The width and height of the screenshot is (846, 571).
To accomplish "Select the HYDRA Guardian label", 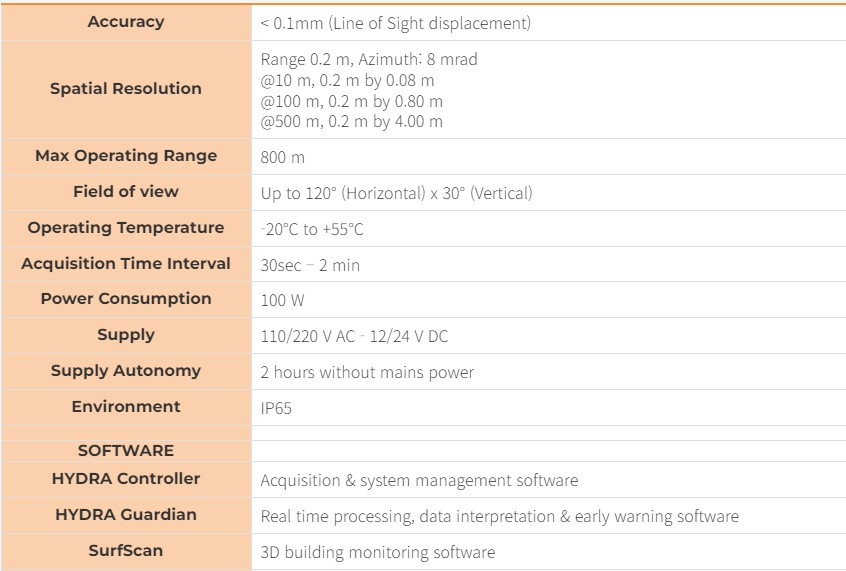I will 126,515.
